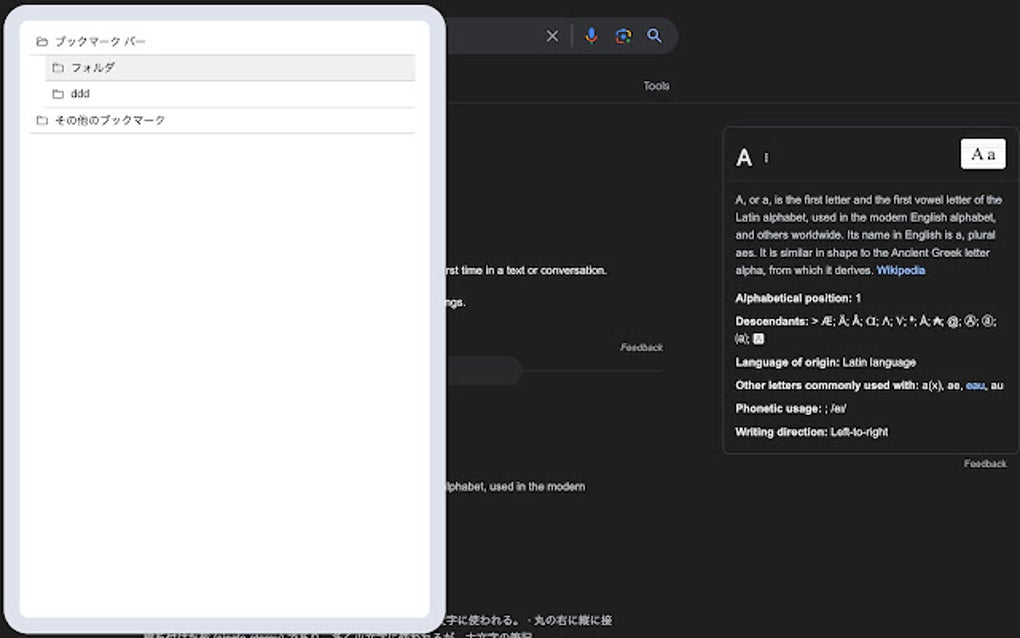Screen dimensions: 1020x638
Task: Click Feedback below the knowledge panel
Action: click(985, 463)
